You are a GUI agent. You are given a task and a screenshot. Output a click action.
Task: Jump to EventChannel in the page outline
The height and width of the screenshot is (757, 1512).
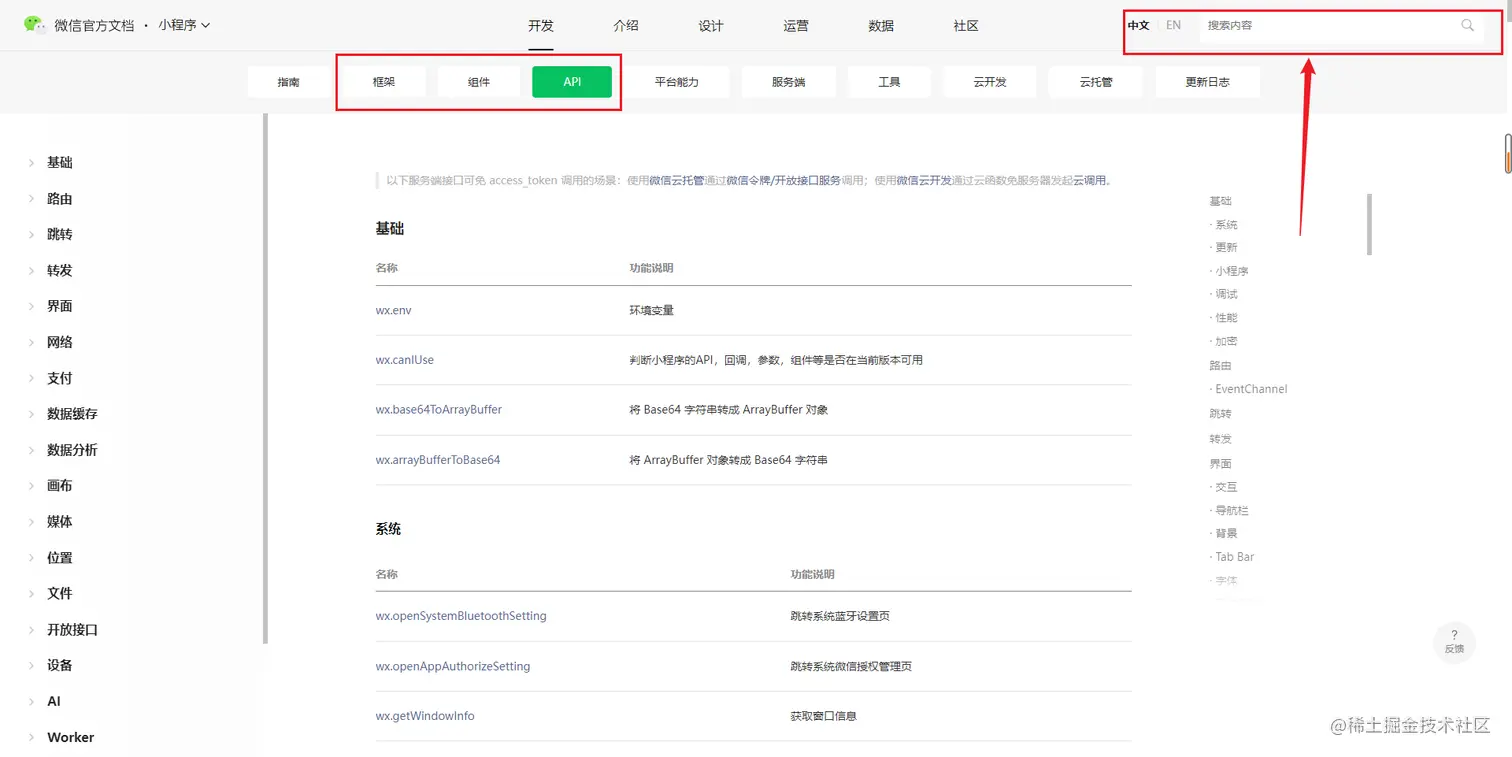[x=1251, y=389]
